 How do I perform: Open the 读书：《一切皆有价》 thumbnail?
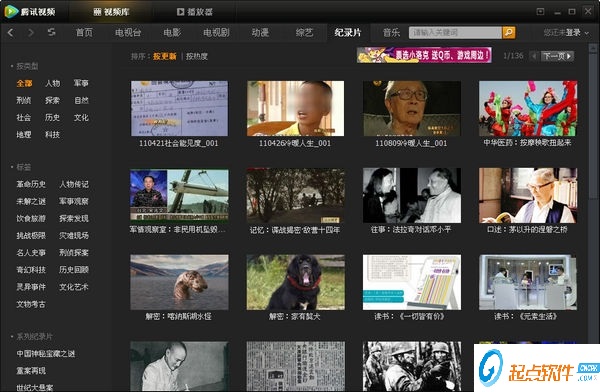click(x=412, y=282)
